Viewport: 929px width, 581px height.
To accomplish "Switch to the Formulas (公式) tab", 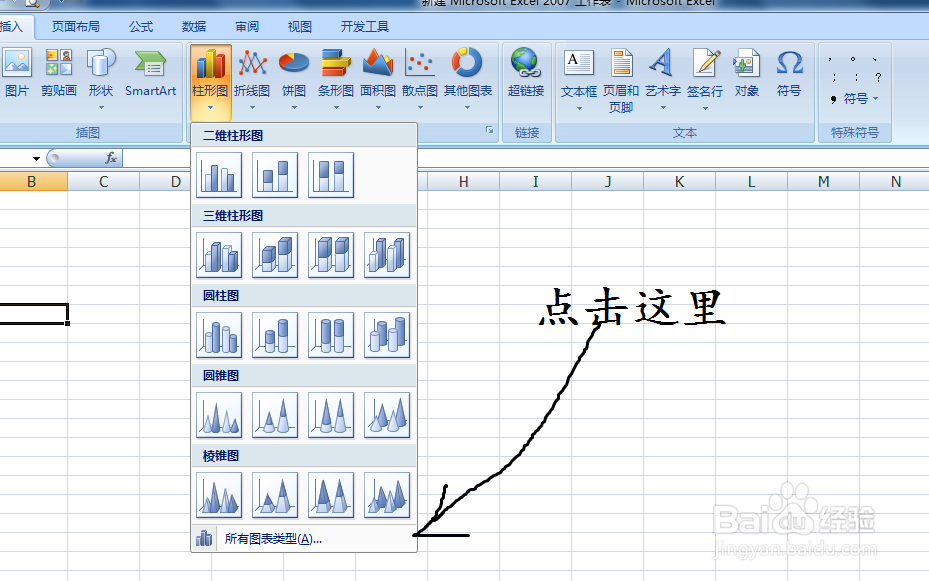I will (x=141, y=27).
